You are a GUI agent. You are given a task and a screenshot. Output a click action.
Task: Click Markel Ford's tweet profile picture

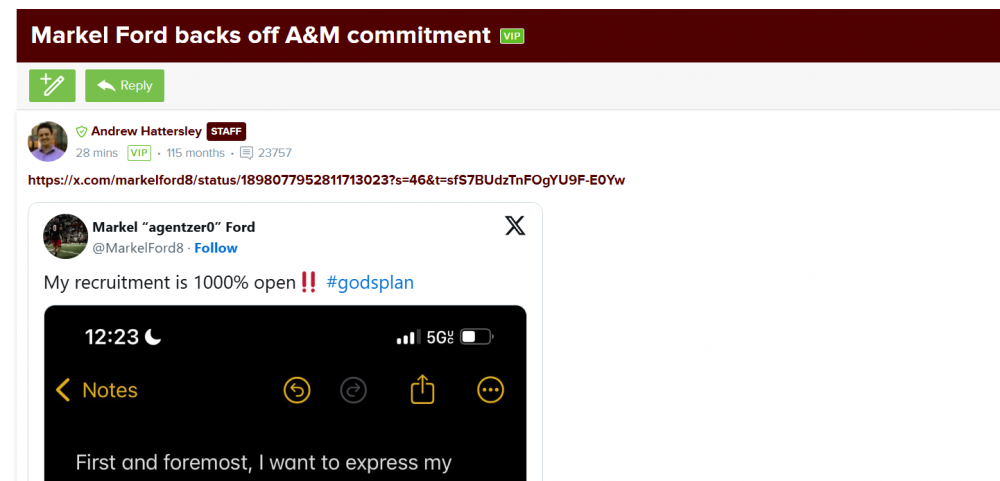point(65,237)
